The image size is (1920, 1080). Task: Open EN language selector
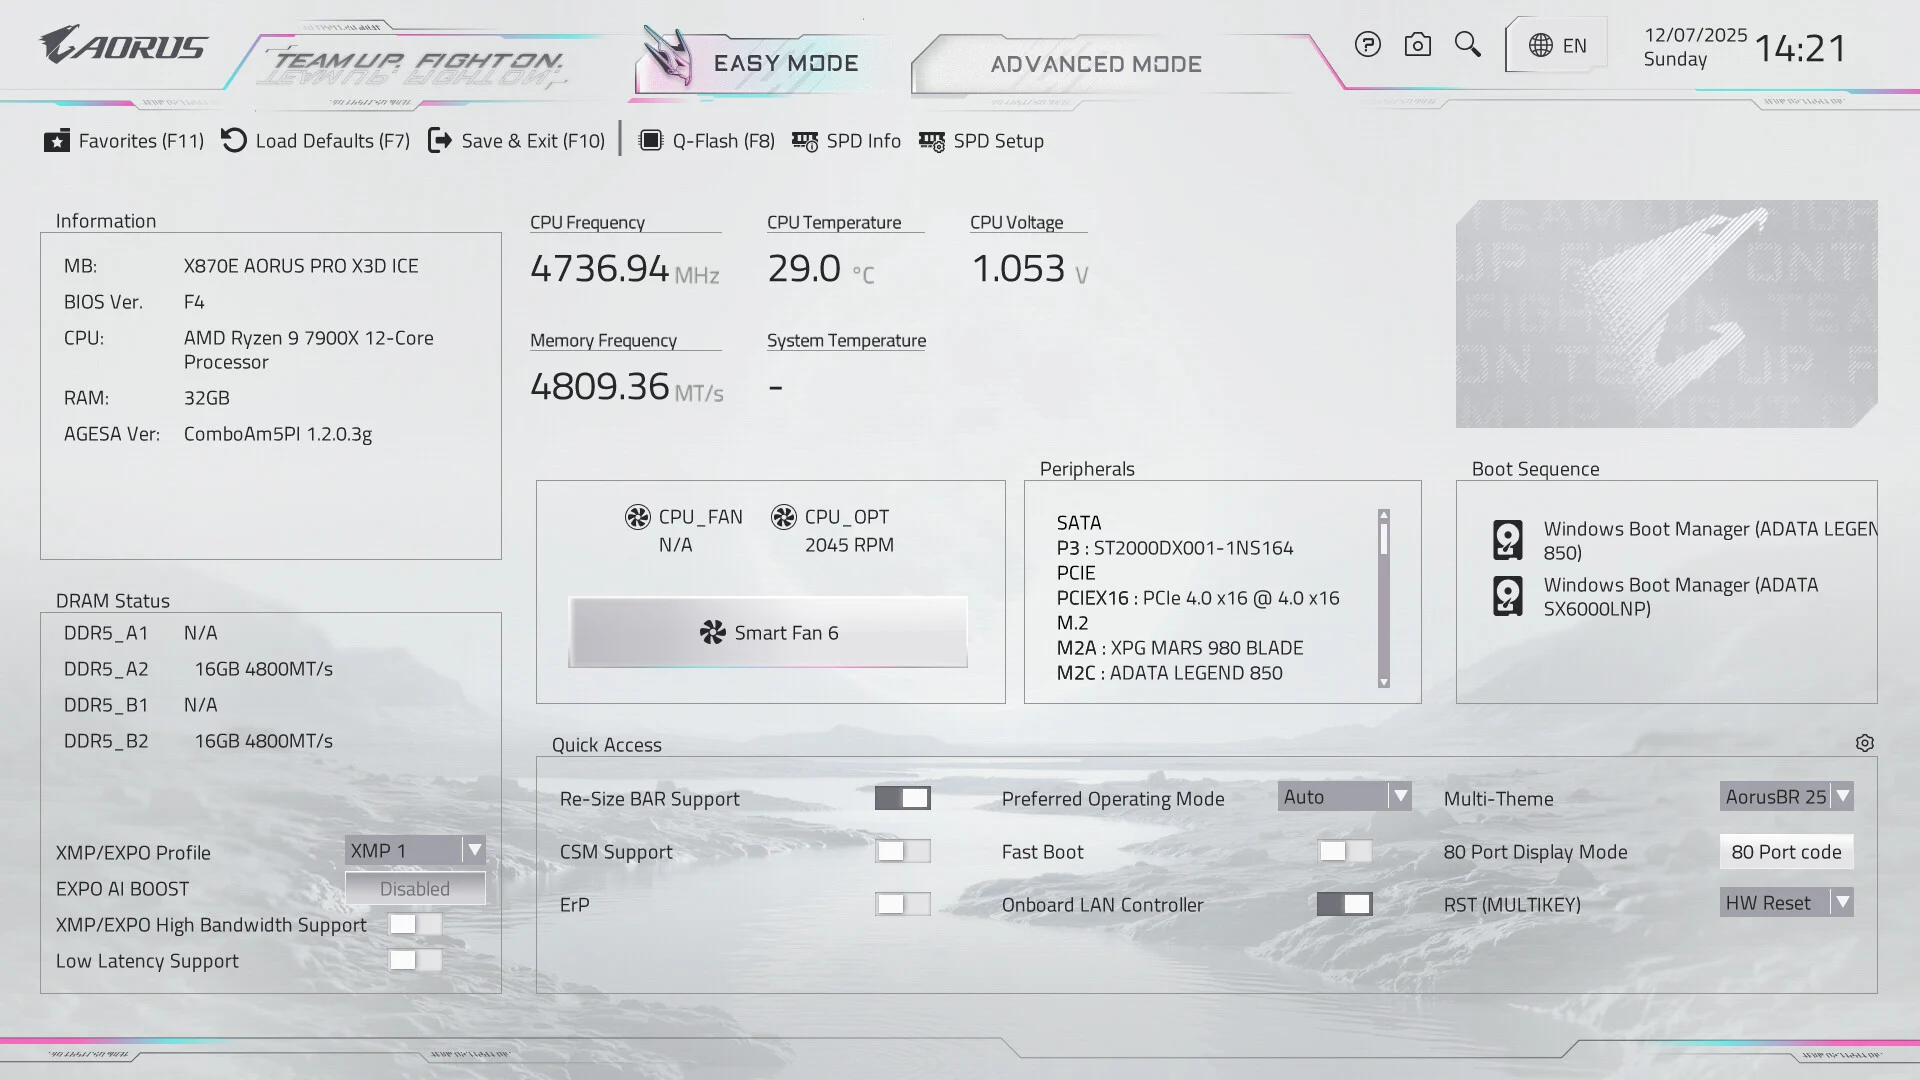[1557, 45]
